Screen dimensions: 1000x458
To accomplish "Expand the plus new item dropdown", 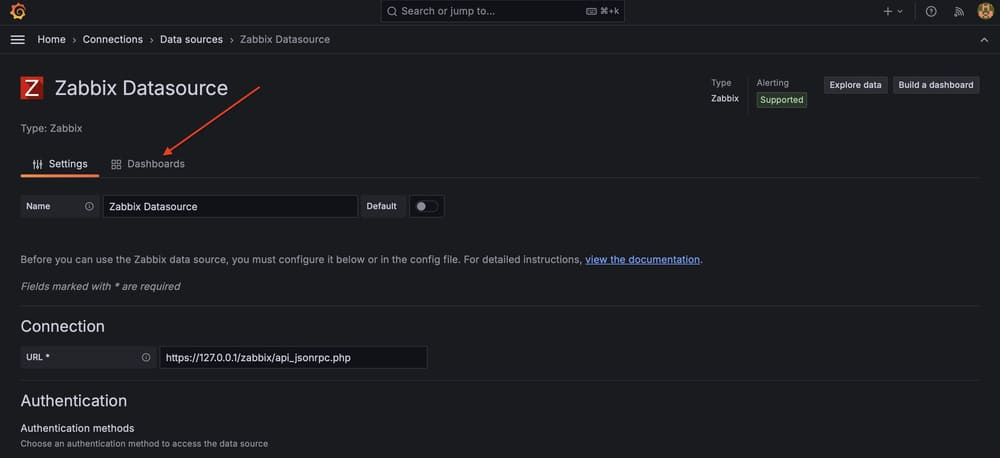I will pyautogui.click(x=893, y=11).
